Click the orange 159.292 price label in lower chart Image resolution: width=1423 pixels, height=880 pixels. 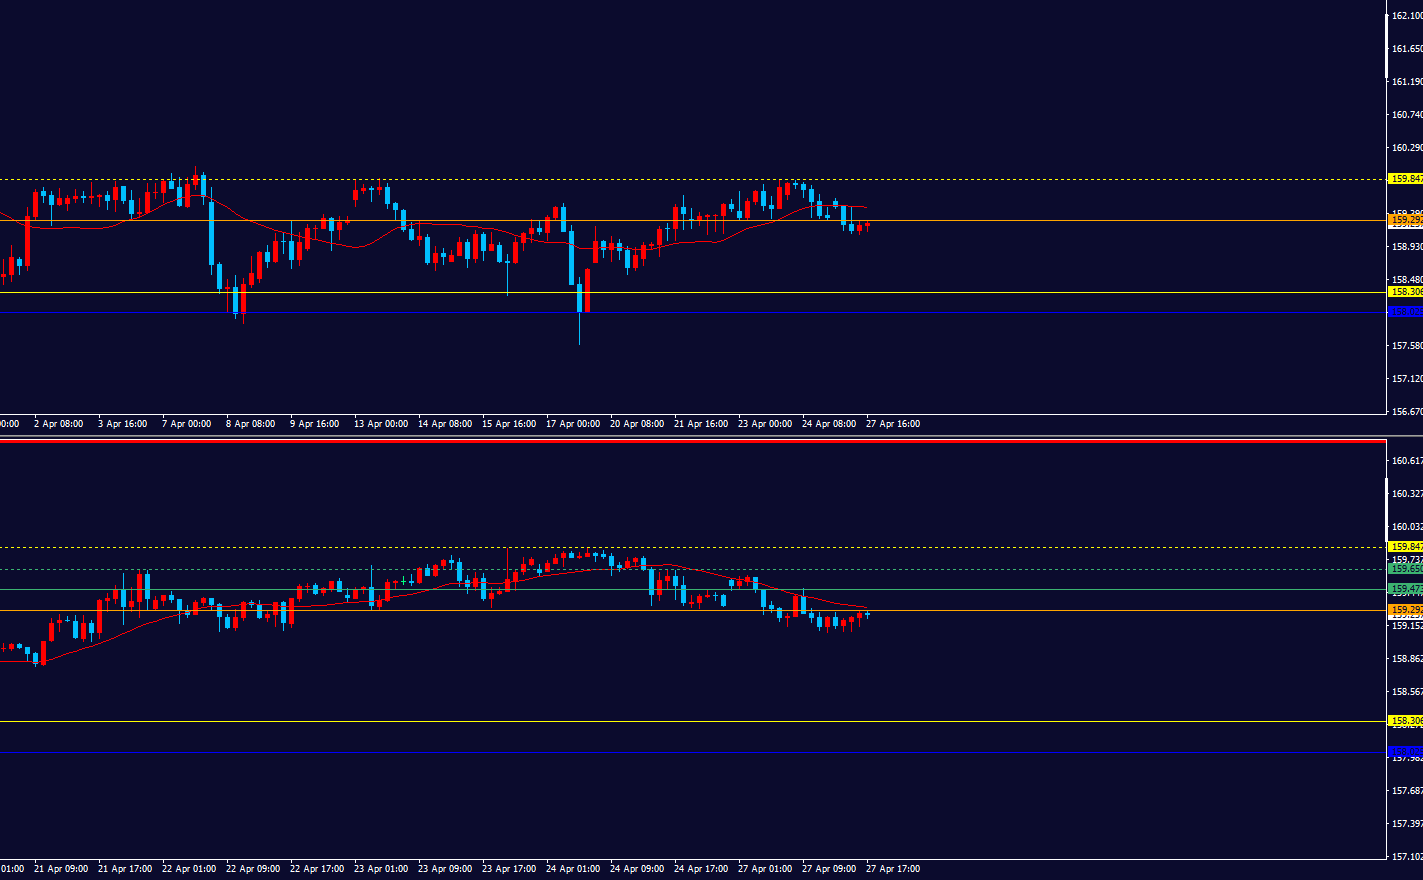coord(1405,610)
